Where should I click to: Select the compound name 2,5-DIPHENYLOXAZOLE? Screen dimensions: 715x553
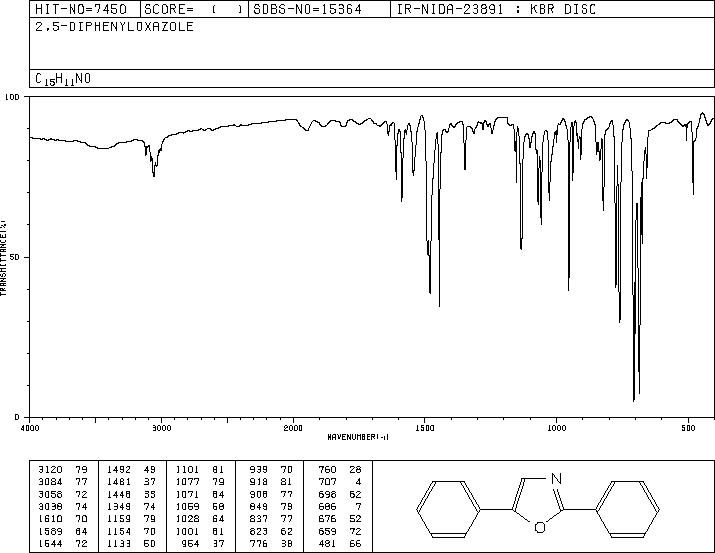tap(114, 26)
